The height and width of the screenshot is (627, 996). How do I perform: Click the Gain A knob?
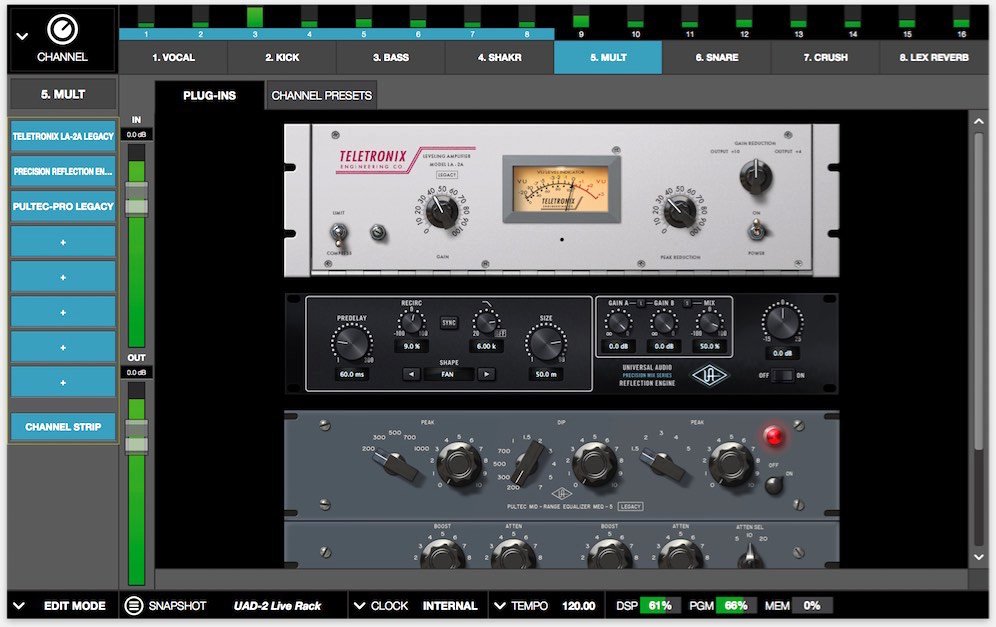(x=618, y=323)
